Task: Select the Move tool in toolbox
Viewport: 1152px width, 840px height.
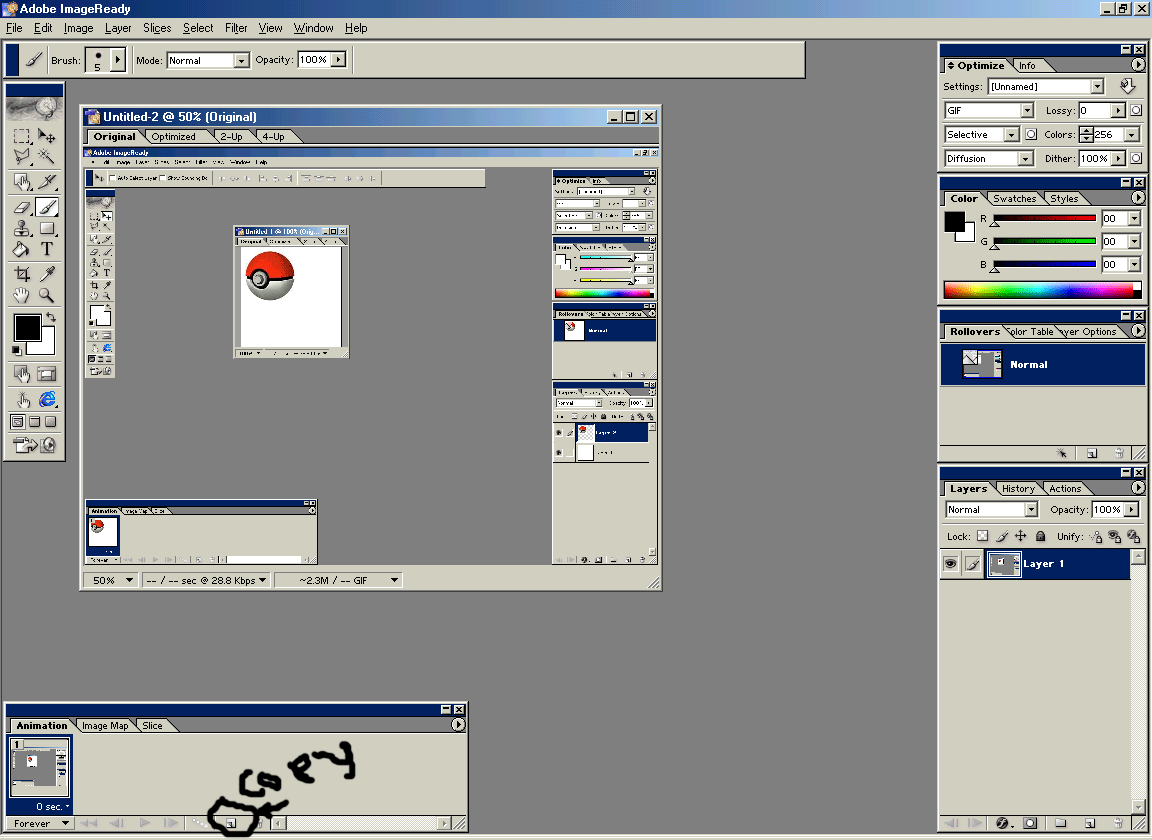Action: tap(46, 136)
